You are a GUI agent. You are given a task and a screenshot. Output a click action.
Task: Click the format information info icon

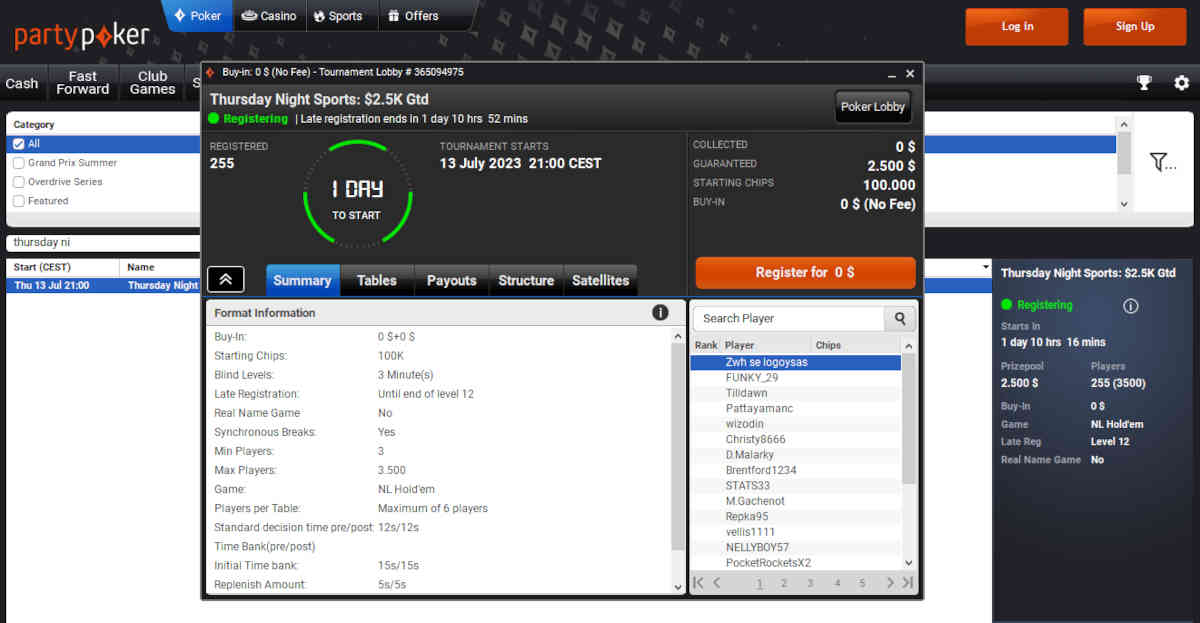coord(660,313)
